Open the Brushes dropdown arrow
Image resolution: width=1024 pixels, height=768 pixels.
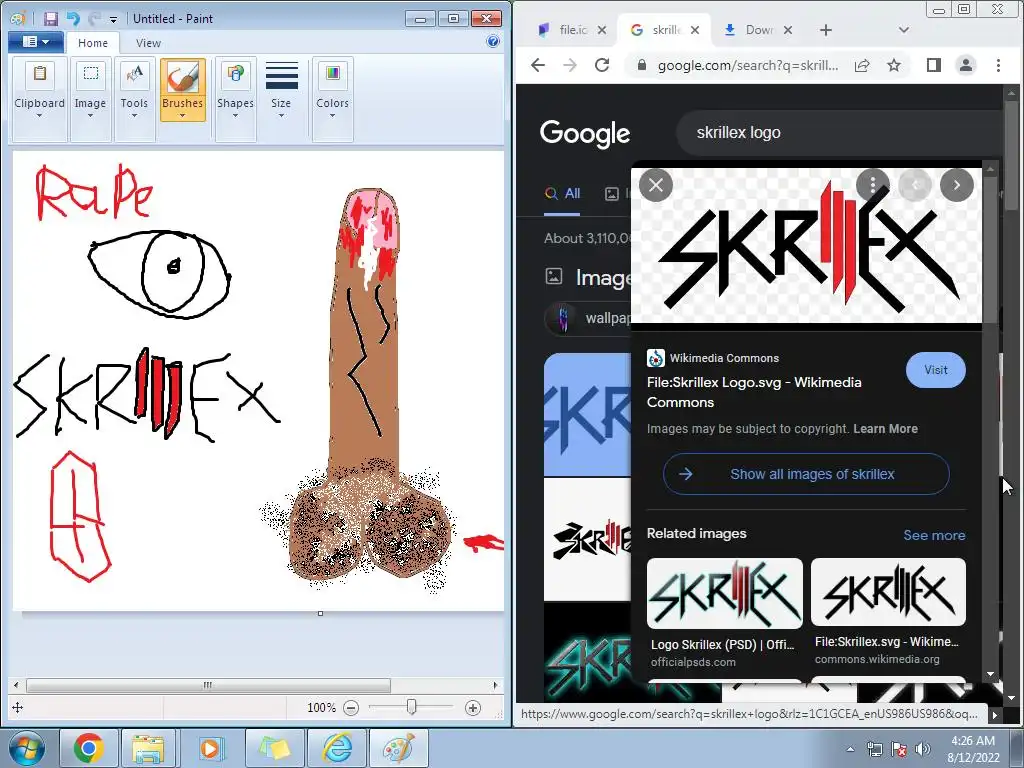183,116
